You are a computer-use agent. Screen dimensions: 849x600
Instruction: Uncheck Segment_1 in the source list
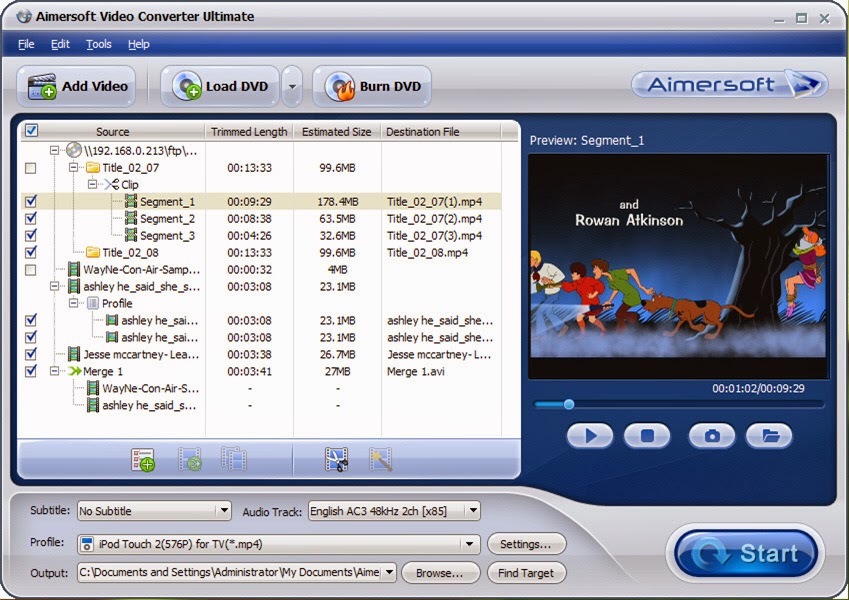30,202
